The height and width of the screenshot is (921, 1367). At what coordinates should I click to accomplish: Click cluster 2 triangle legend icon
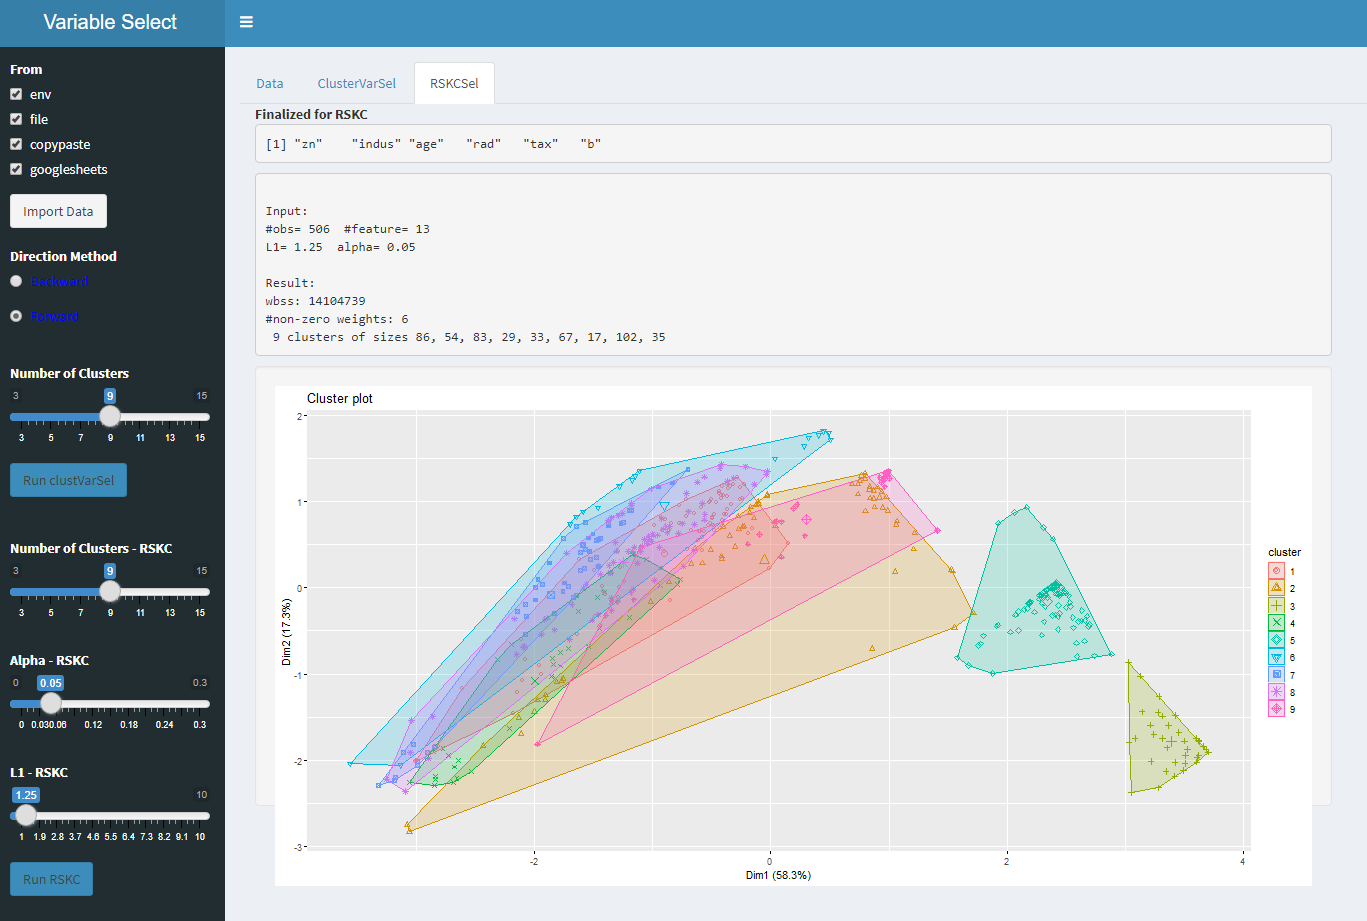[x=1276, y=588]
